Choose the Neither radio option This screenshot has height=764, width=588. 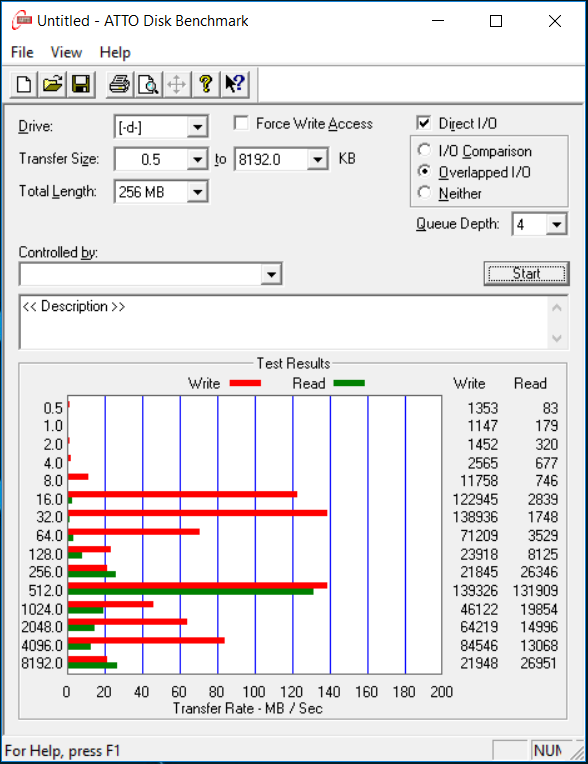click(x=424, y=193)
